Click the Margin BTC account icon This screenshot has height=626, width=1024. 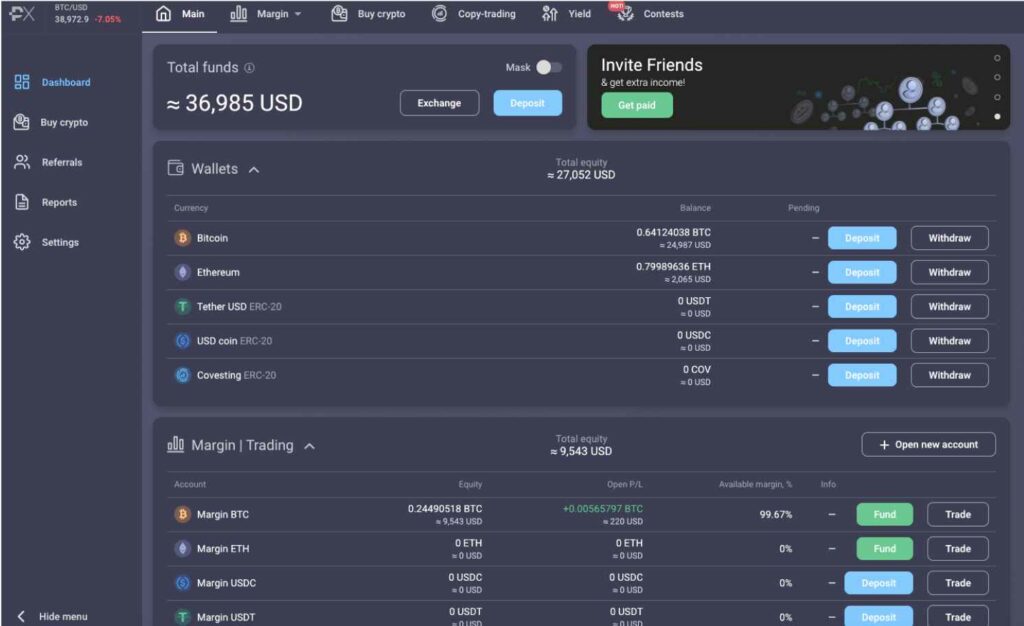pyautogui.click(x=183, y=514)
